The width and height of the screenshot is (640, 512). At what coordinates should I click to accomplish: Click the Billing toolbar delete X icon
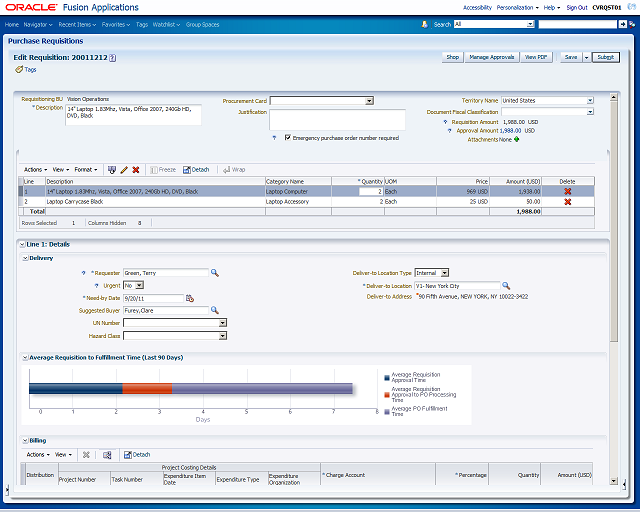pos(86,455)
